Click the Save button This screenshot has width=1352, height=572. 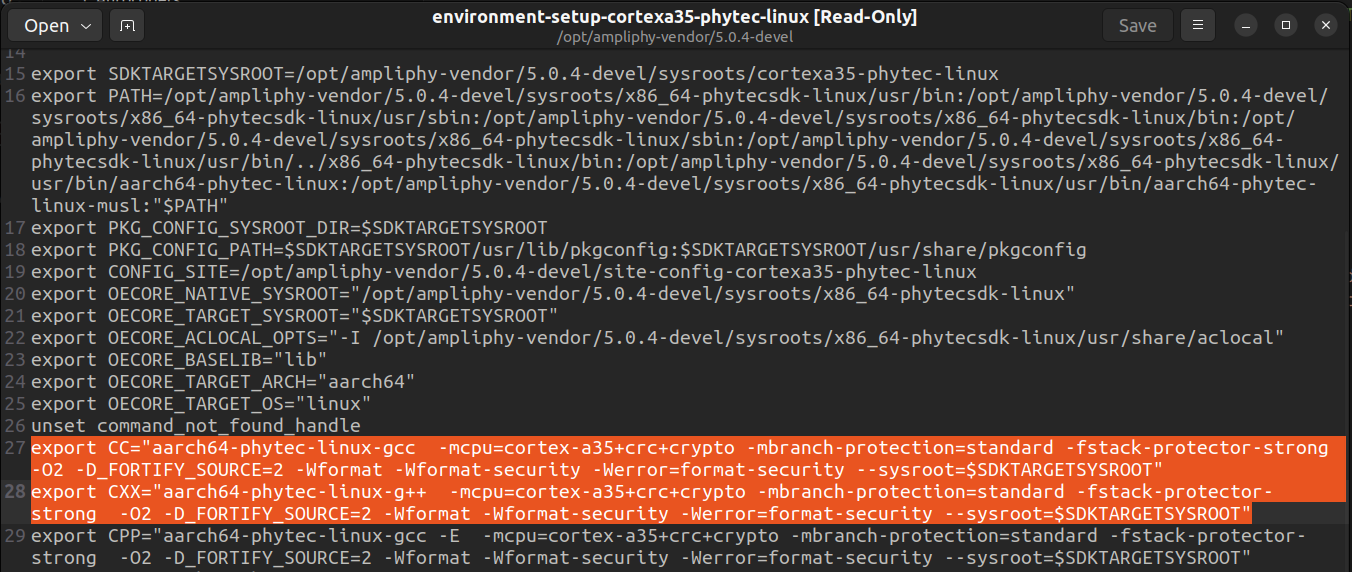[1137, 25]
